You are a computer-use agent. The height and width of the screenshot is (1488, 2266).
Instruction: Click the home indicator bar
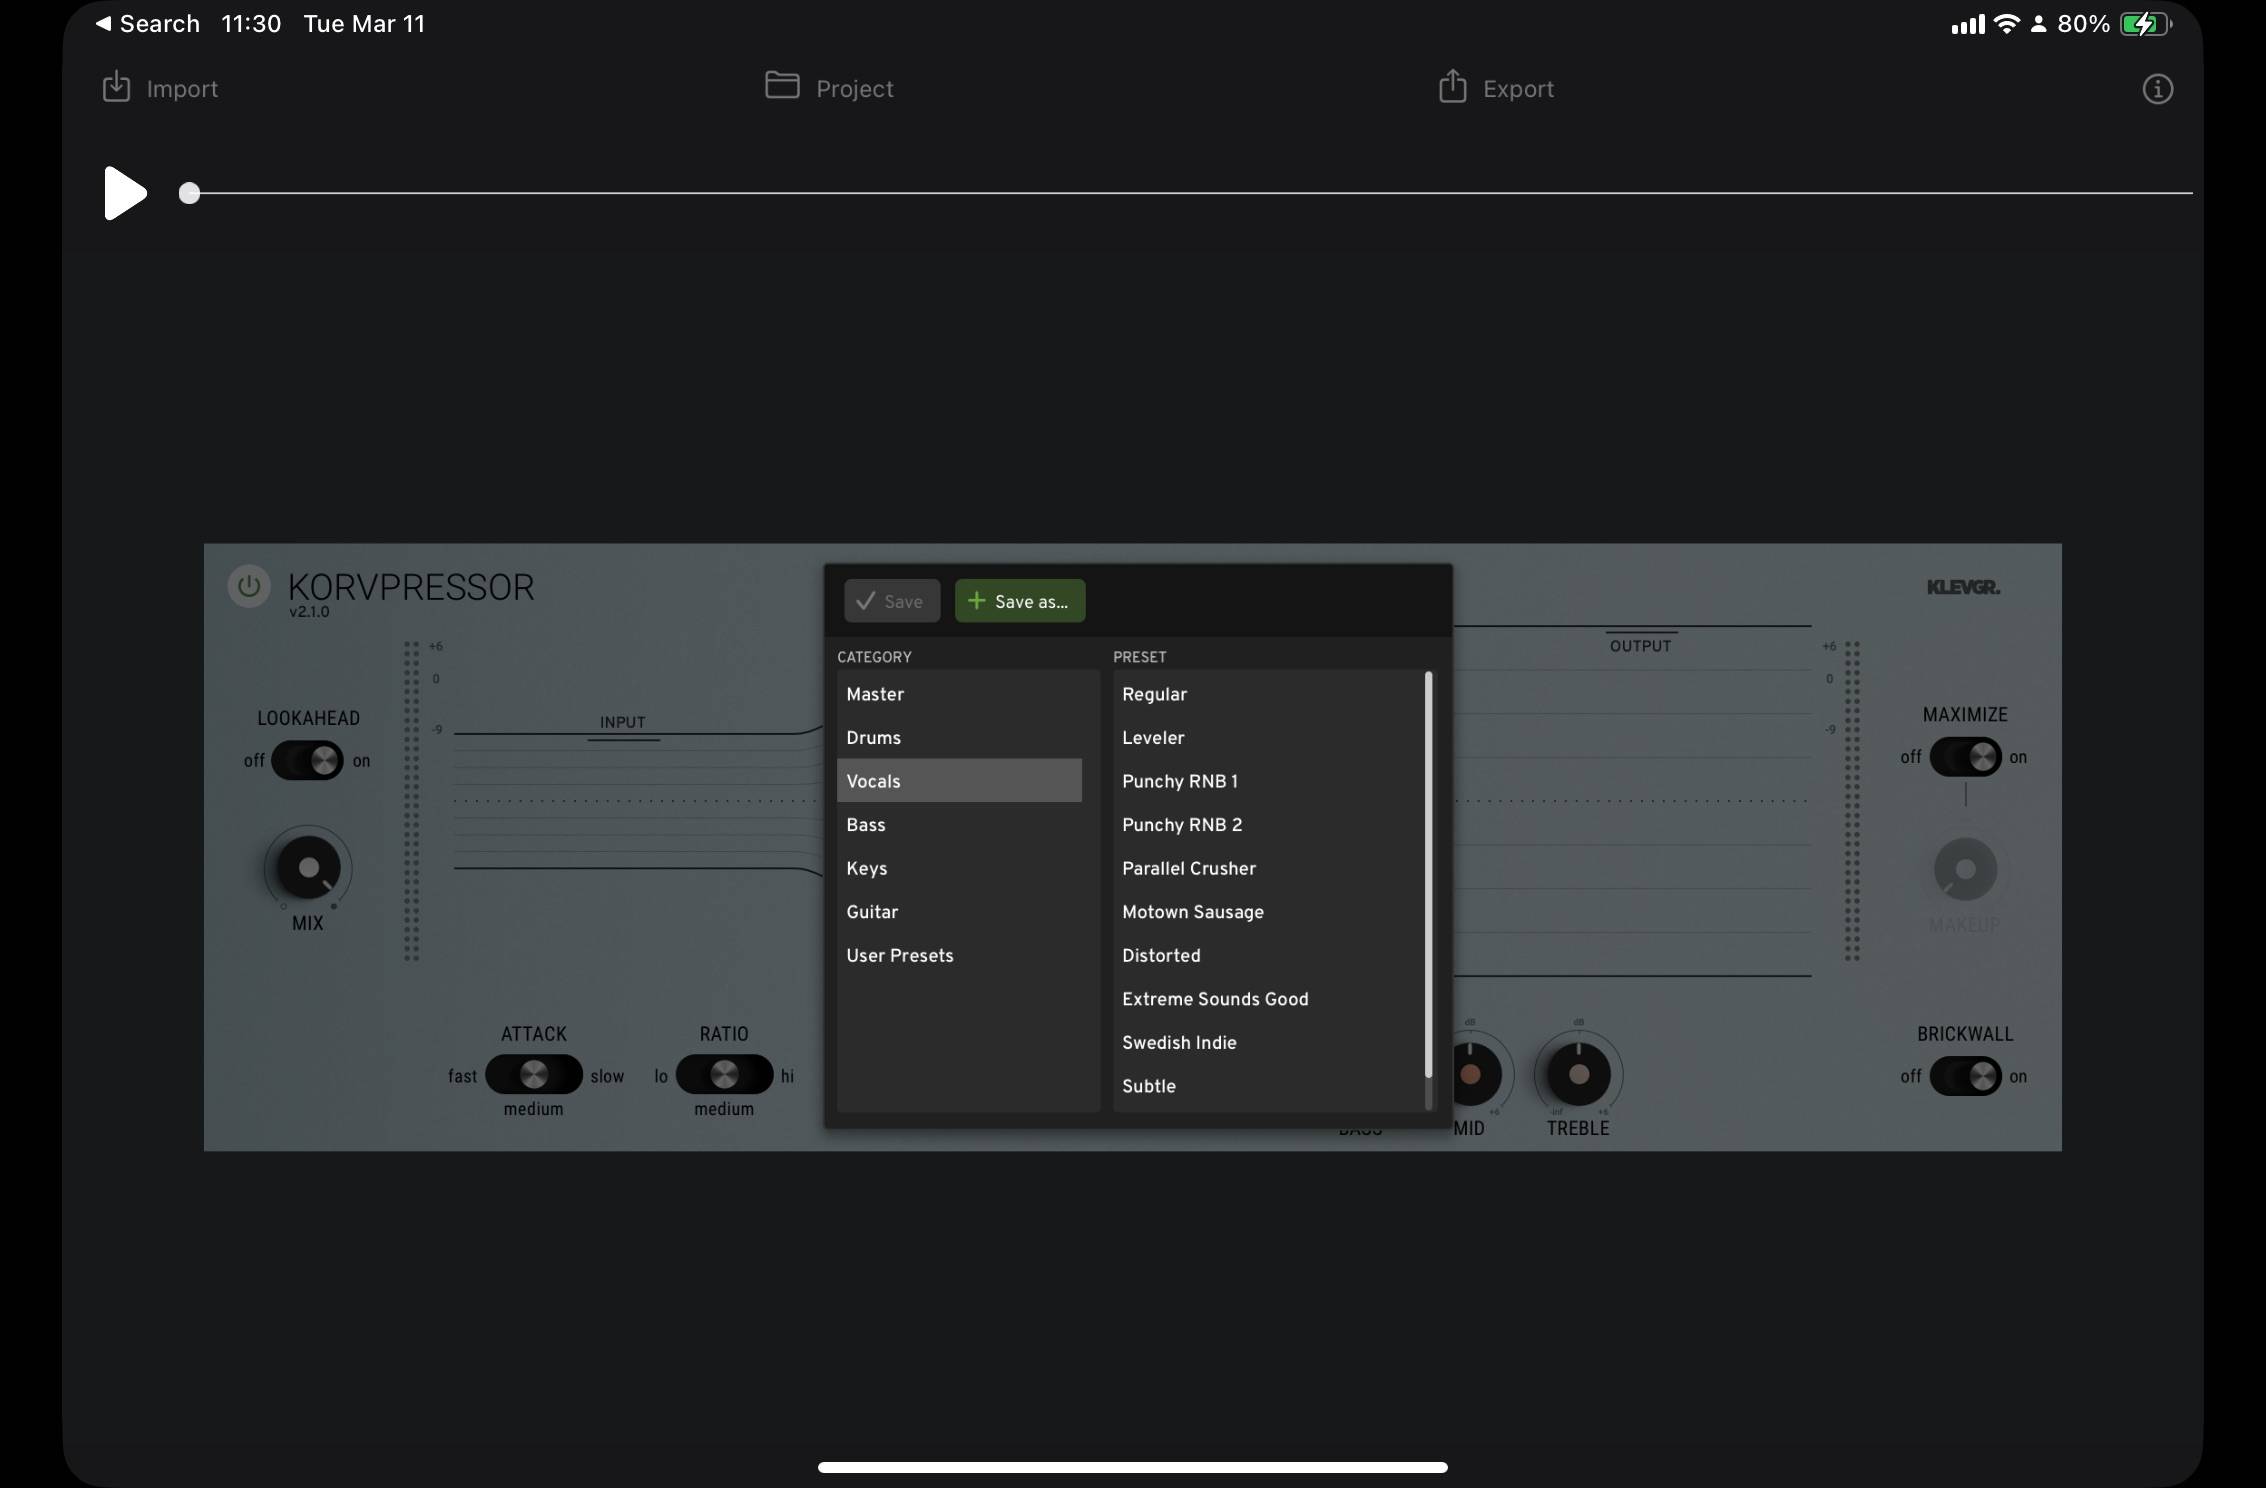(x=1133, y=1467)
